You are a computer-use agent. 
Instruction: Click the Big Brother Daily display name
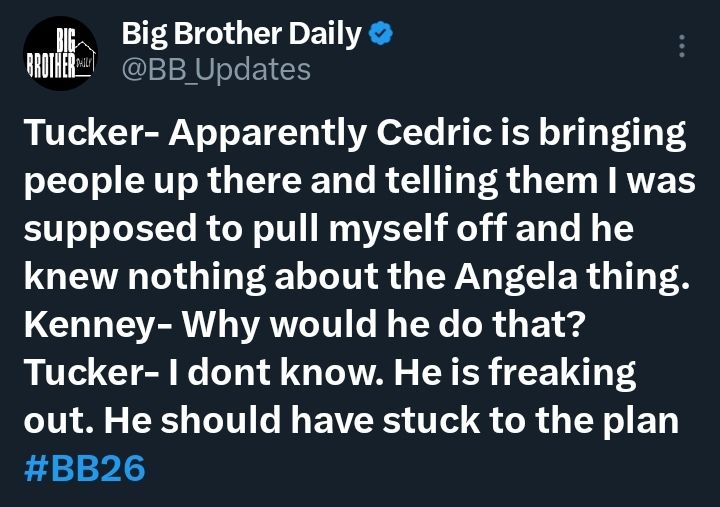pyautogui.click(x=242, y=34)
